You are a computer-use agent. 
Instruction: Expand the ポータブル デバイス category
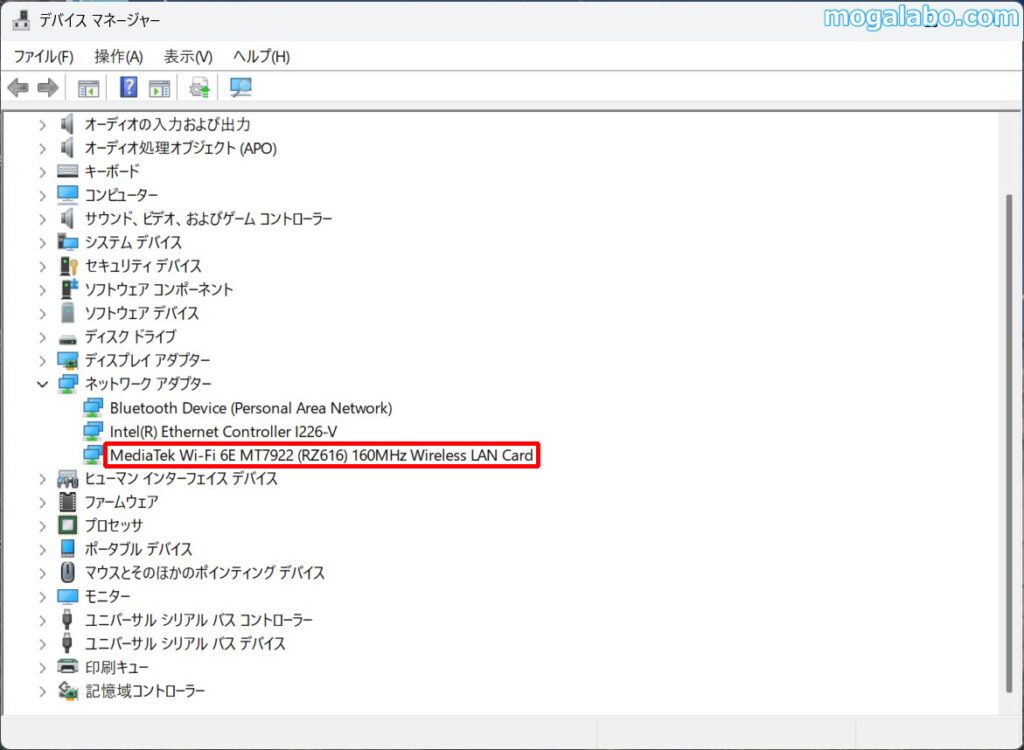point(42,549)
